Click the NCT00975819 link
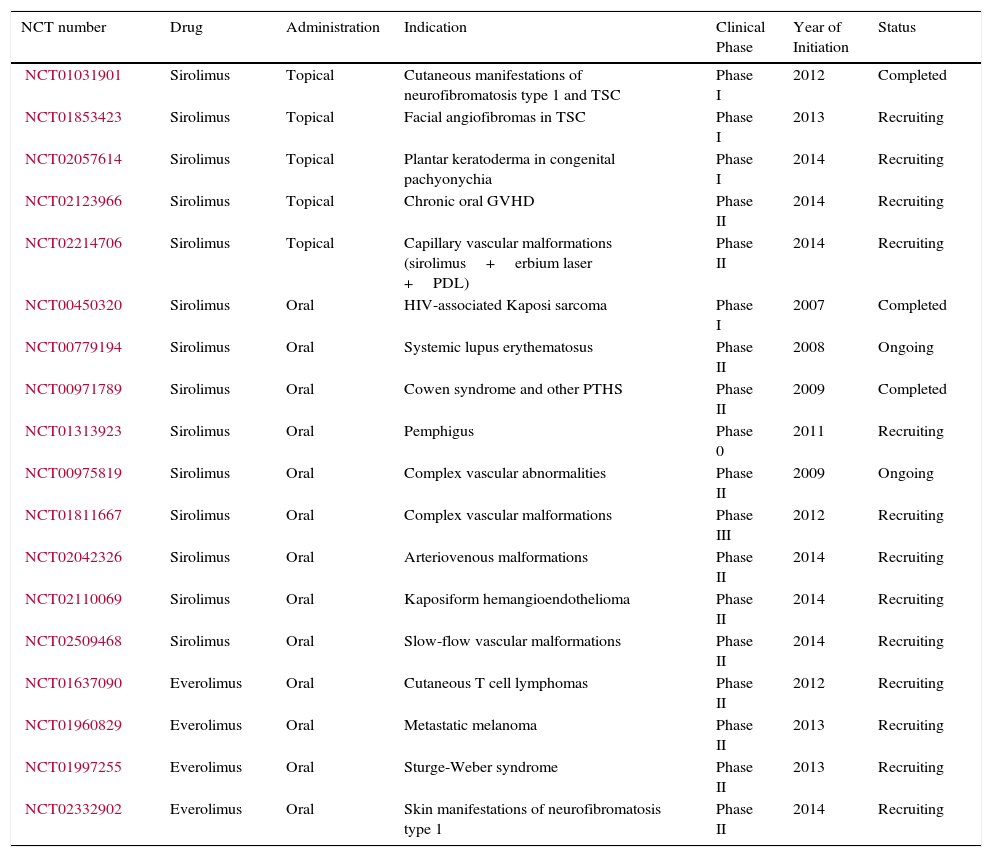This screenshot has width=992, height=857. coord(73,473)
